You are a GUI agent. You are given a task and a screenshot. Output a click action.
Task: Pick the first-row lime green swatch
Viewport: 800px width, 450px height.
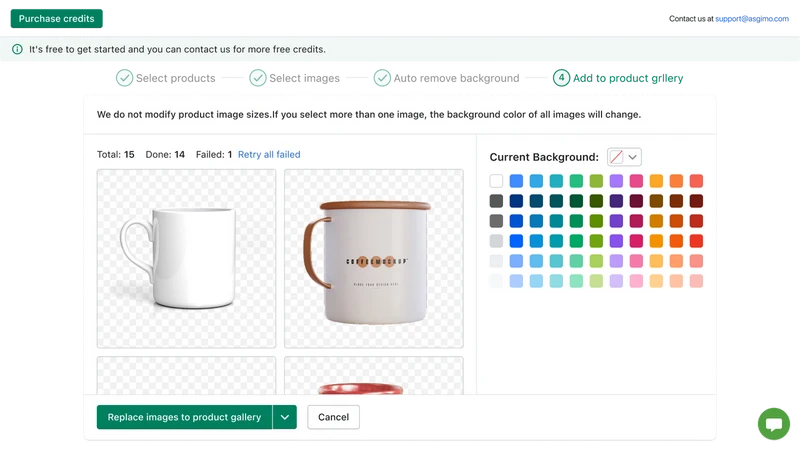point(596,181)
